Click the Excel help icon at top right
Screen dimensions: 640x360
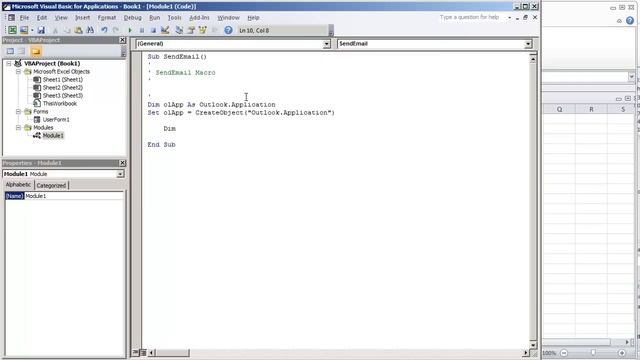click(630, 20)
